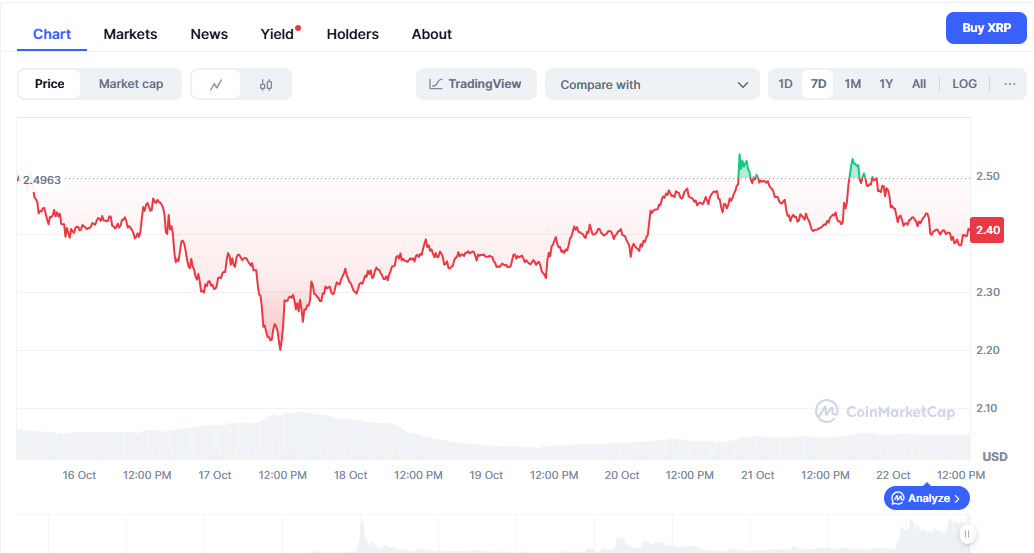
Task: Switch to candlestick chart icon
Action: 266,85
